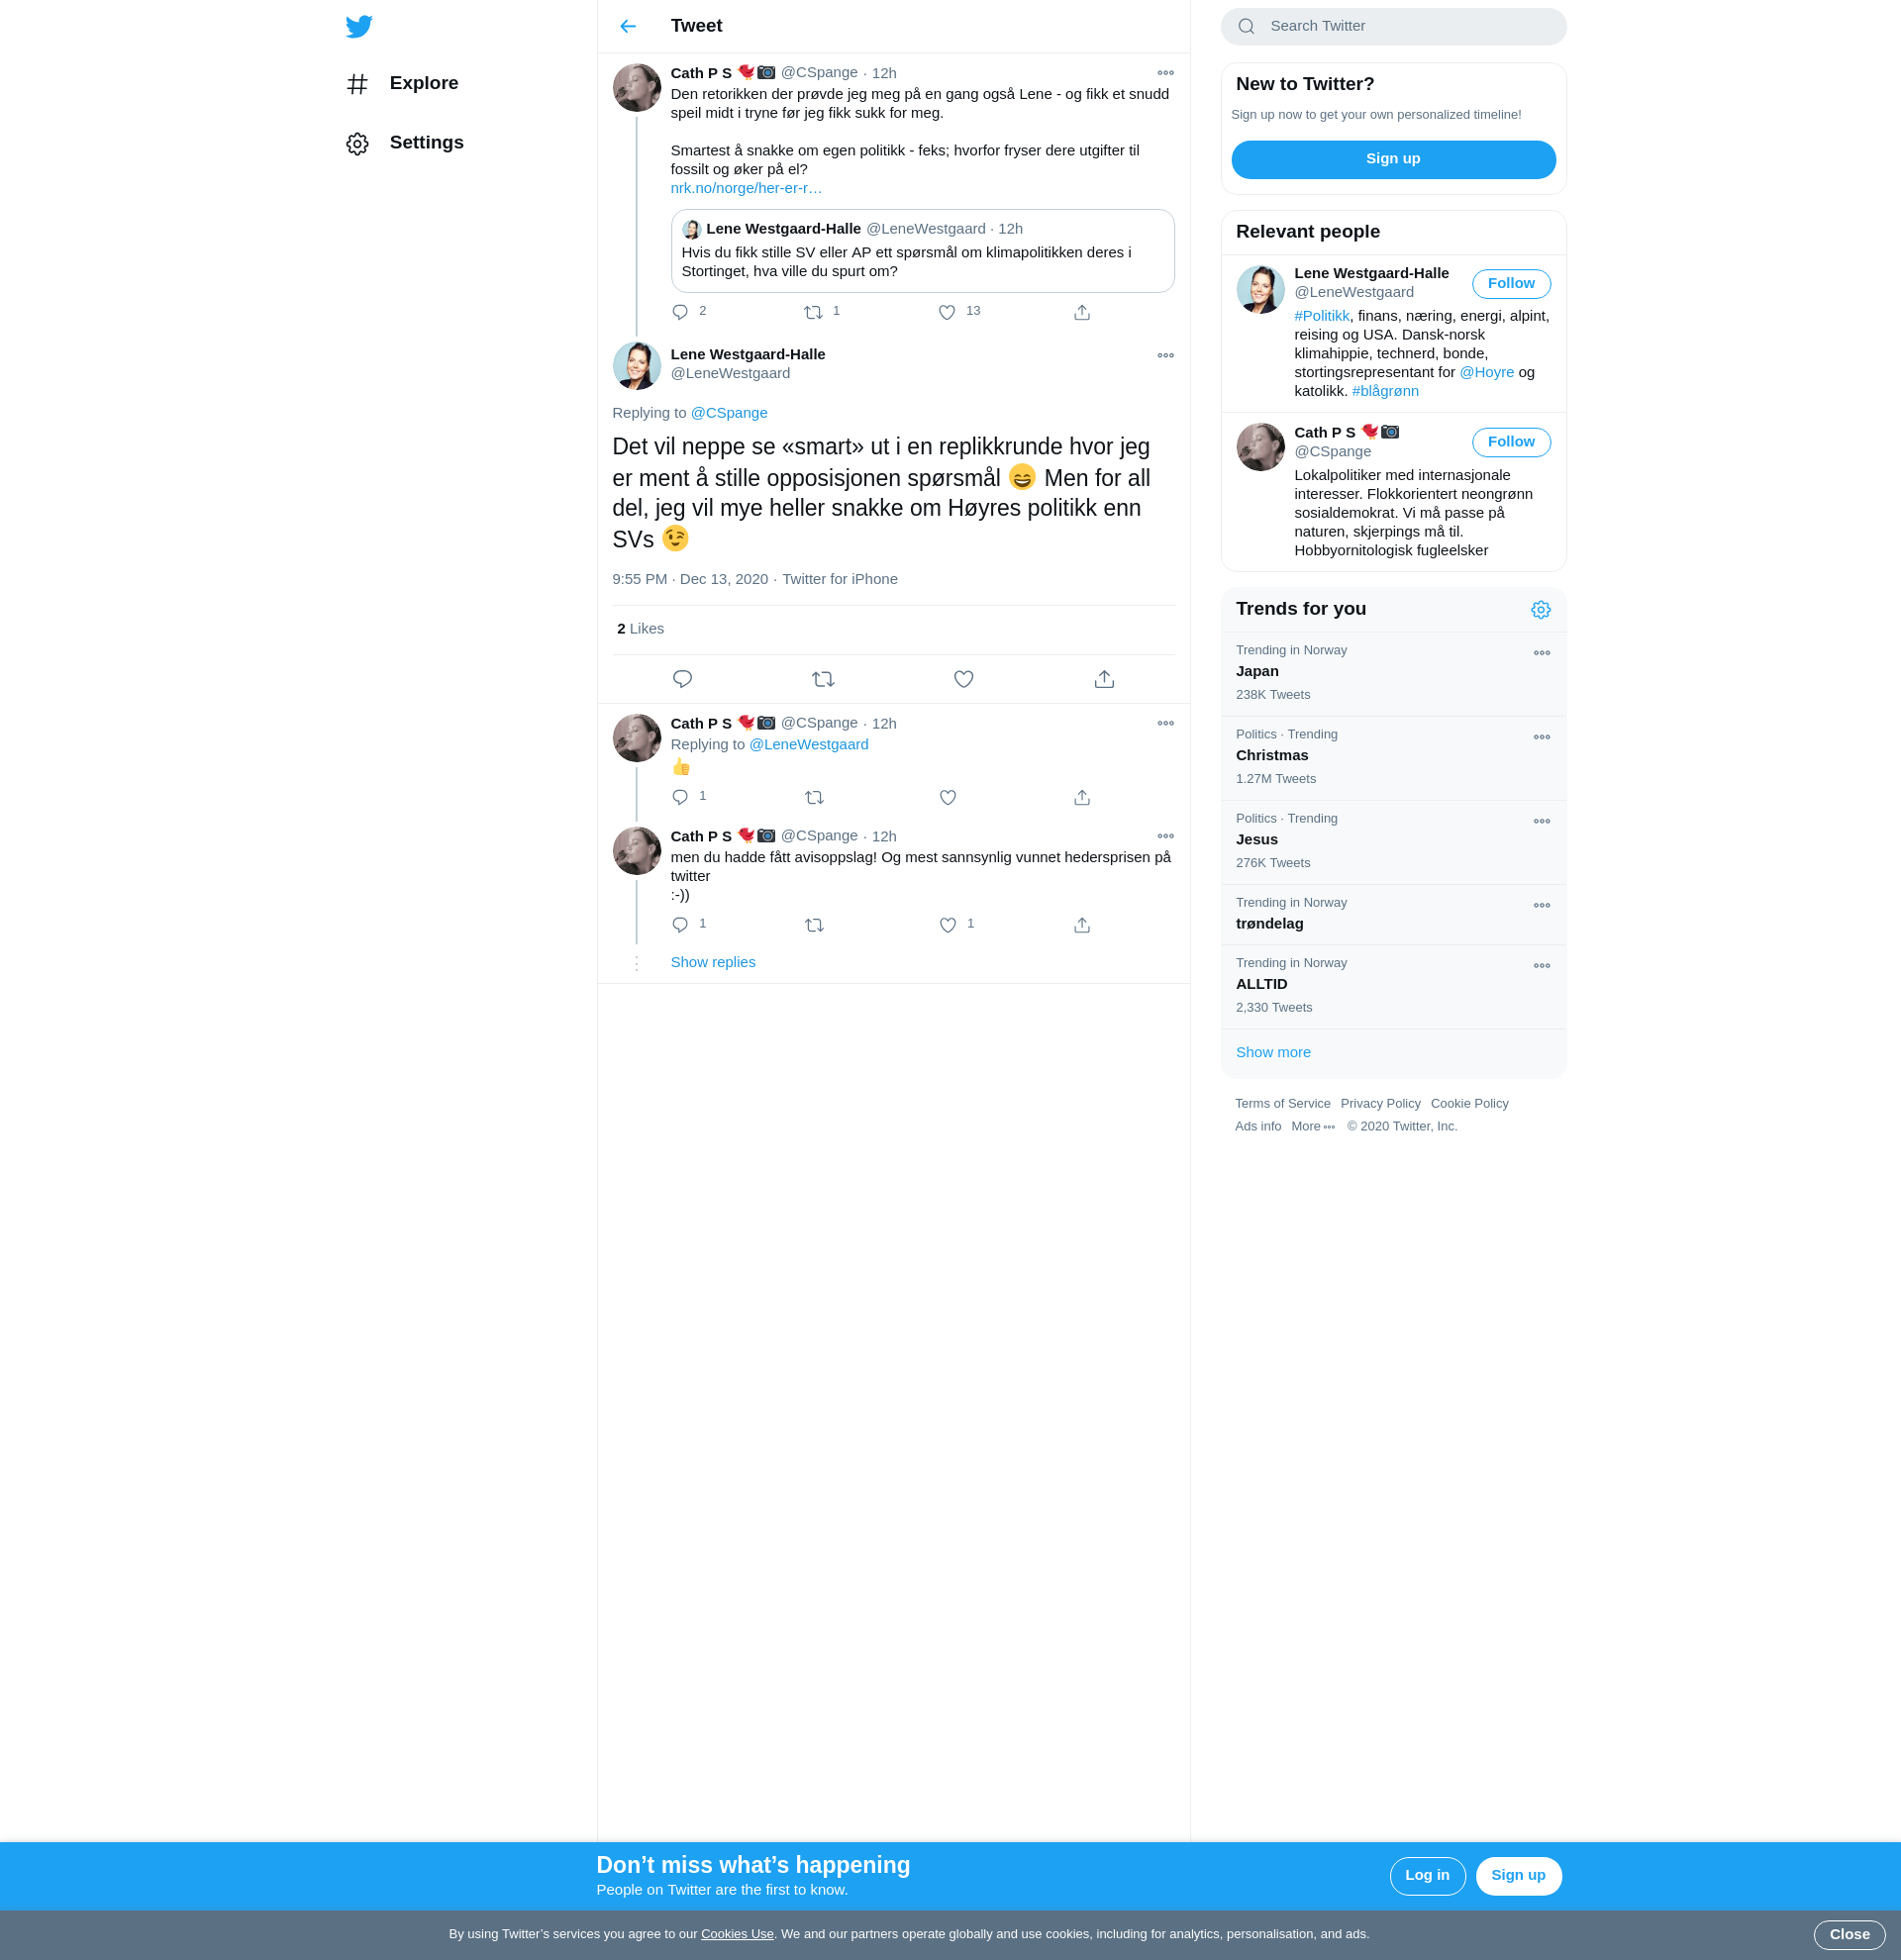This screenshot has width=1901, height=1960.
Task: Click the @CSpange mention in Replying to
Action: point(729,413)
